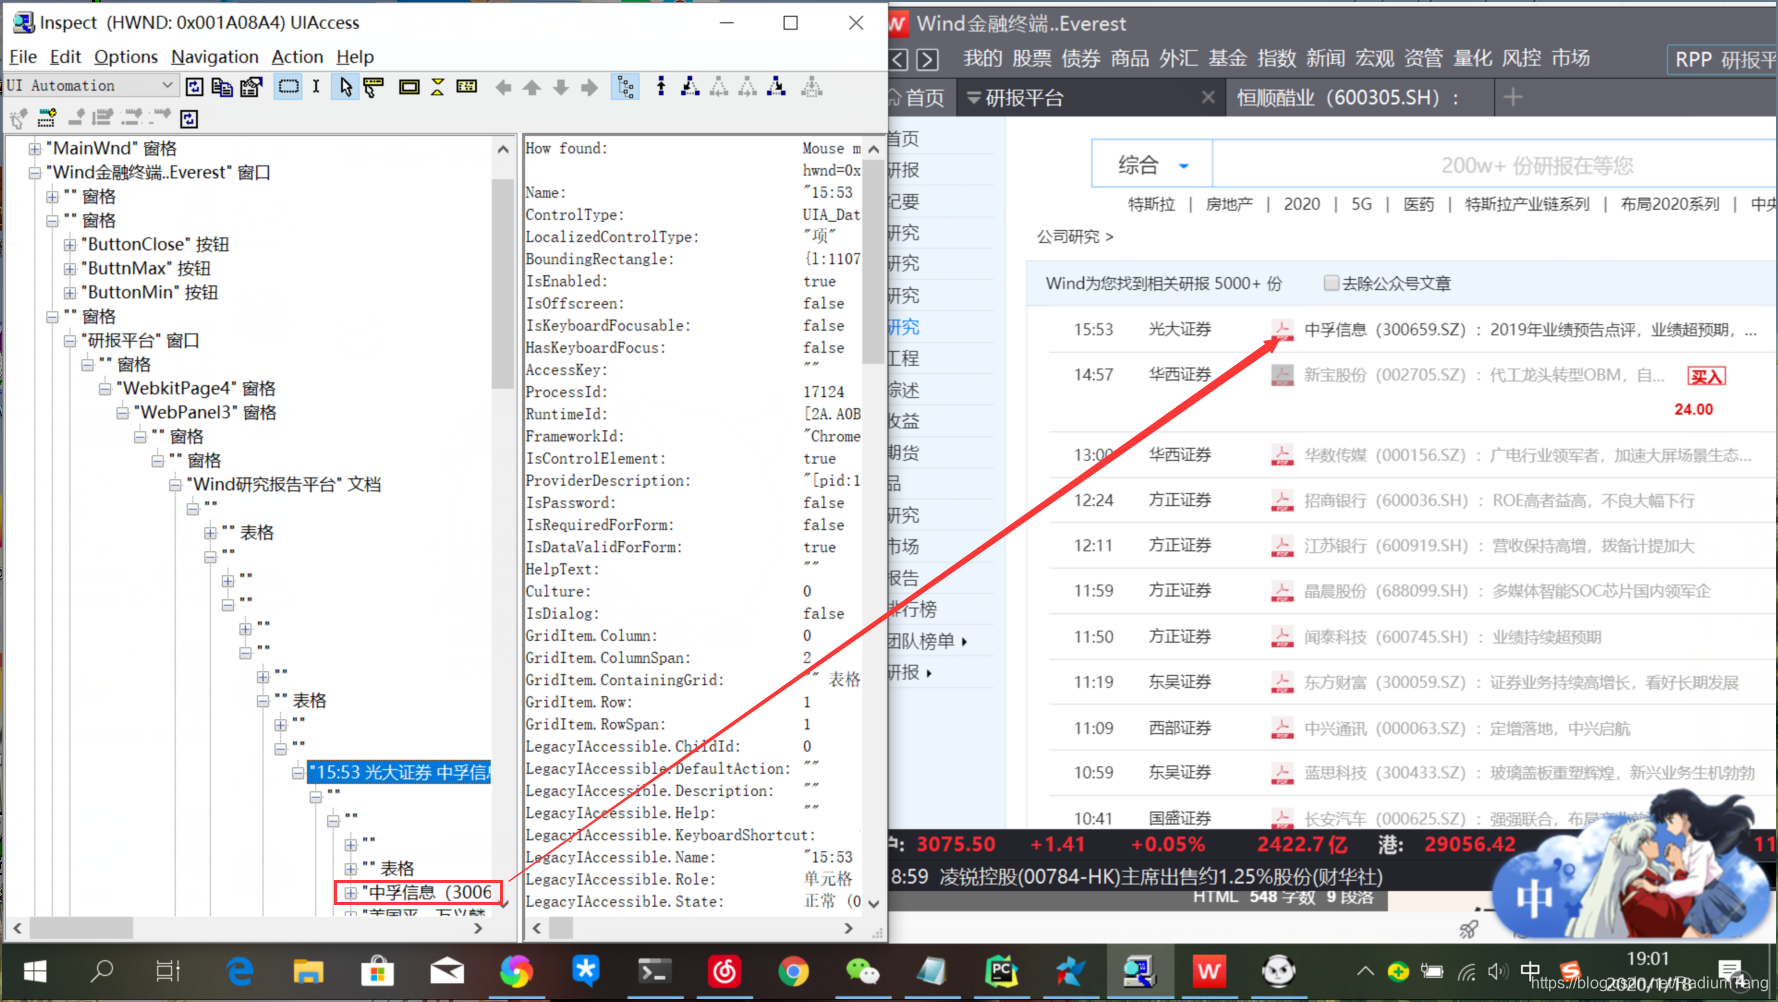Click the 5G hot keyword link
Screen dimensions: 1778x1002
(x=1362, y=204)
